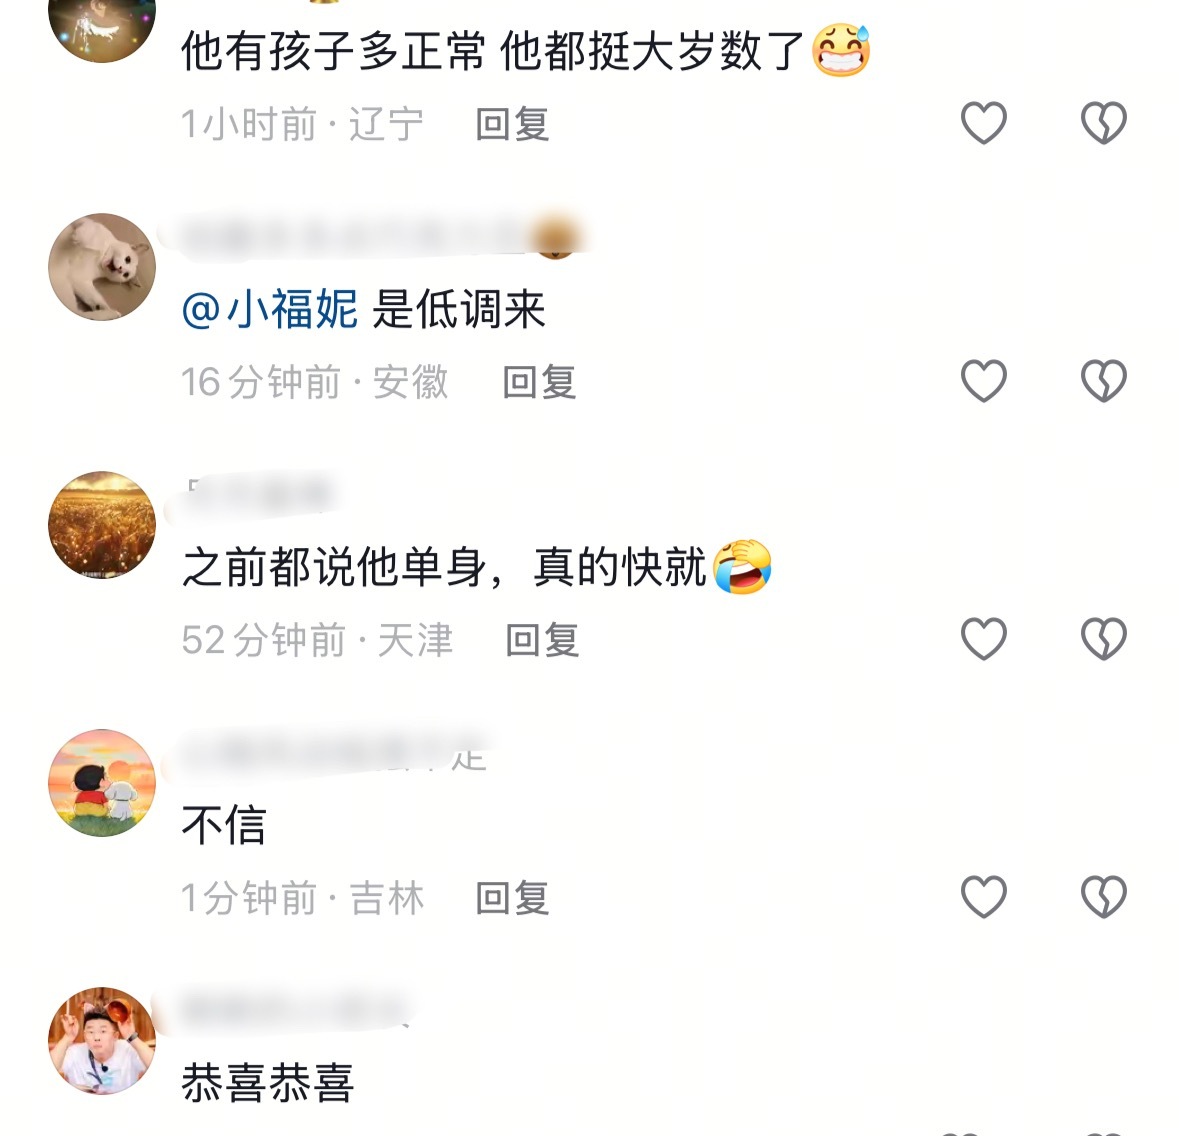Open the man photo avatar profile
Screen dimensions: 1179x1136
(x=102, y=1041)
